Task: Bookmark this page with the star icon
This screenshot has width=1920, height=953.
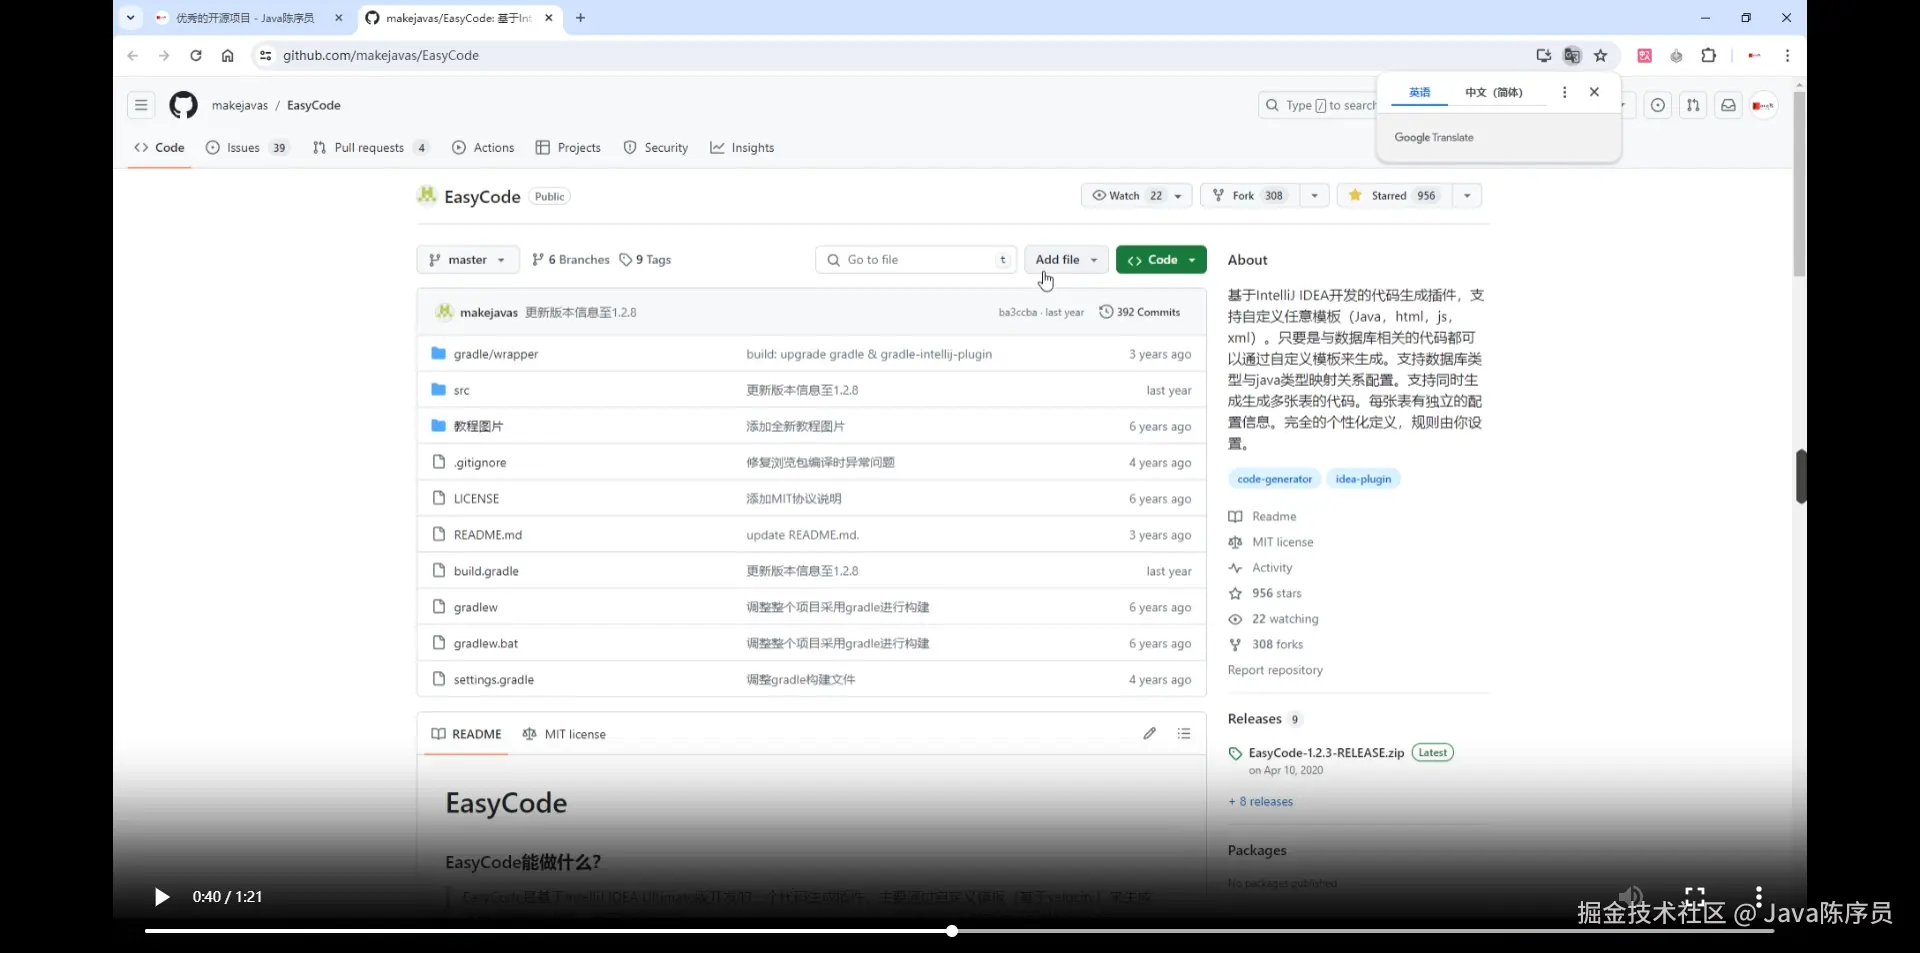Action: [x=1600, y=56]
